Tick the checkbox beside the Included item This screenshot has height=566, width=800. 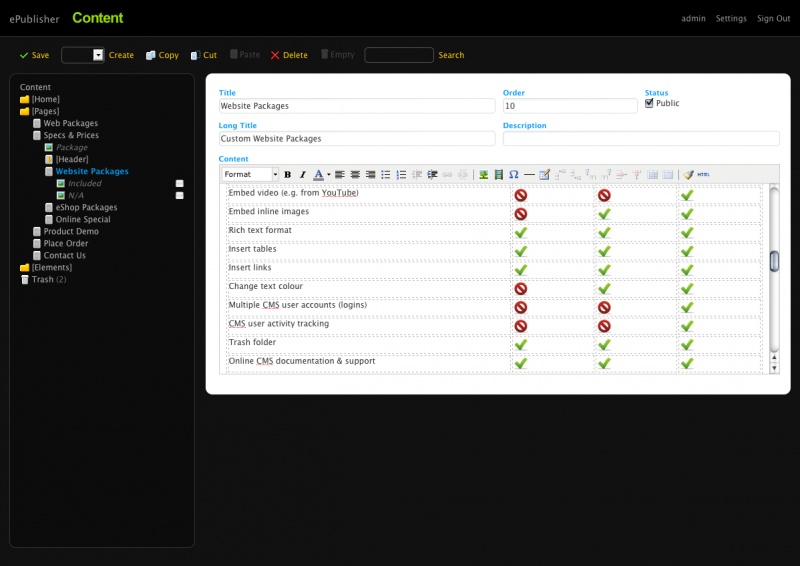pos(180,184)
